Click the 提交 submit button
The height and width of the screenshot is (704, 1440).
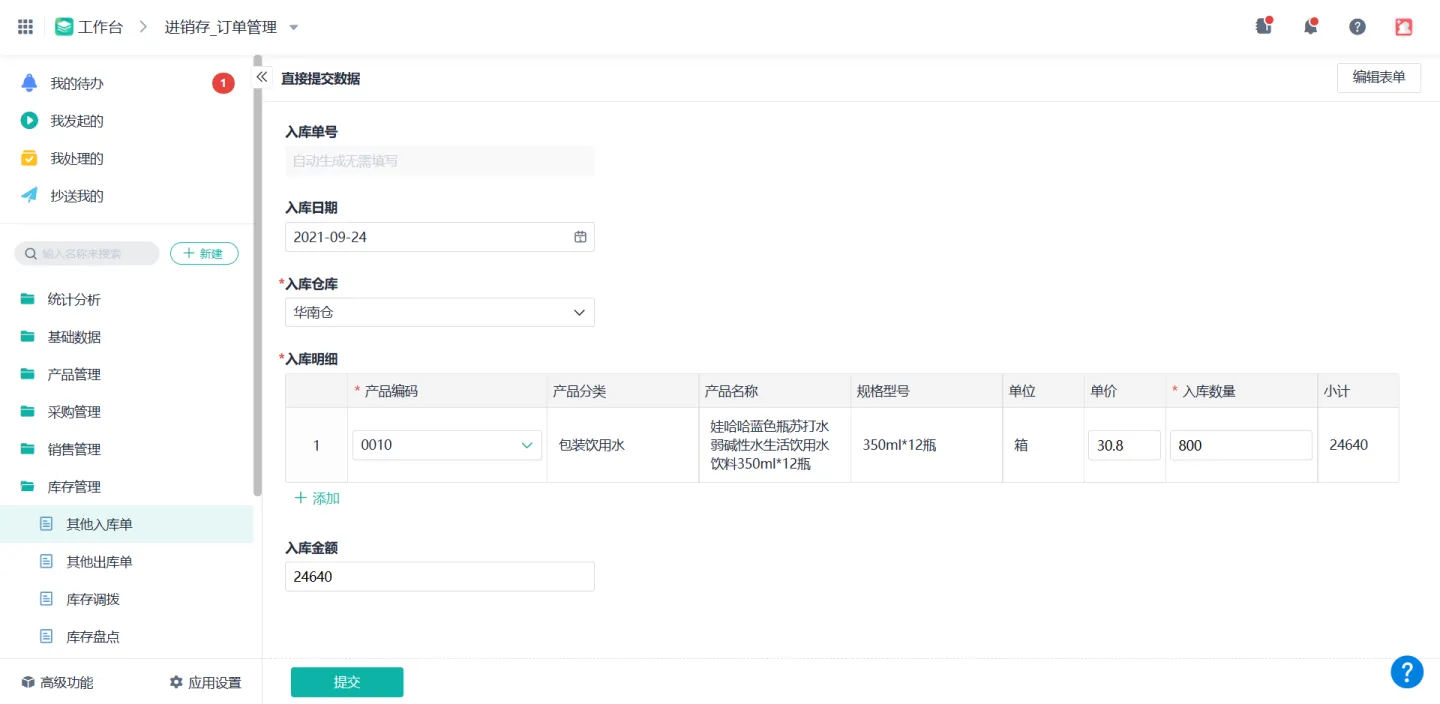pos(347,682)
